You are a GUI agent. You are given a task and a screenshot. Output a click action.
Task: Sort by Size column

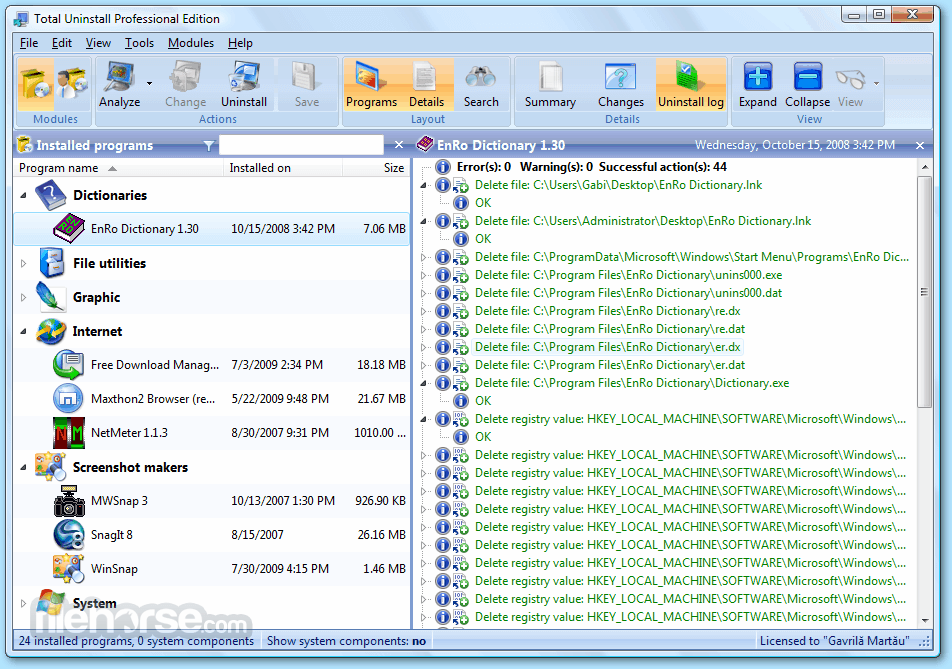click(x=376, y=168)
